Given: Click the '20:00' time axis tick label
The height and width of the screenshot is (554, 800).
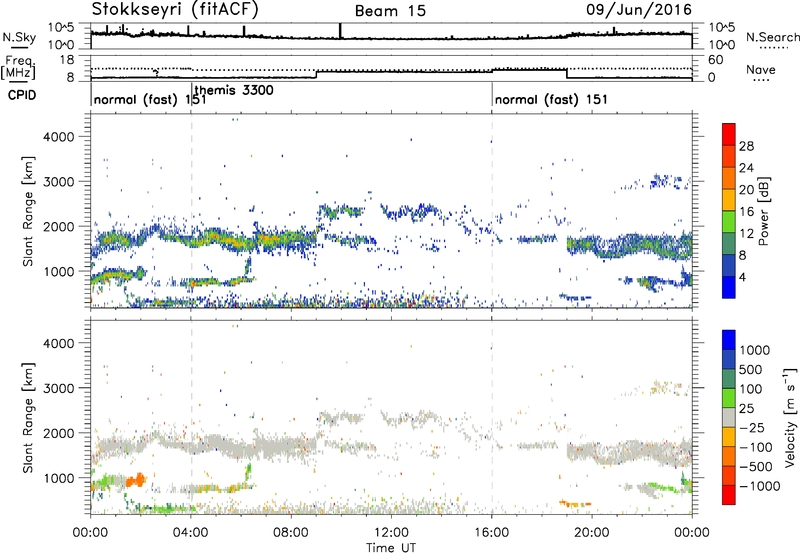Looking at the screenshot, I should 592,533.
